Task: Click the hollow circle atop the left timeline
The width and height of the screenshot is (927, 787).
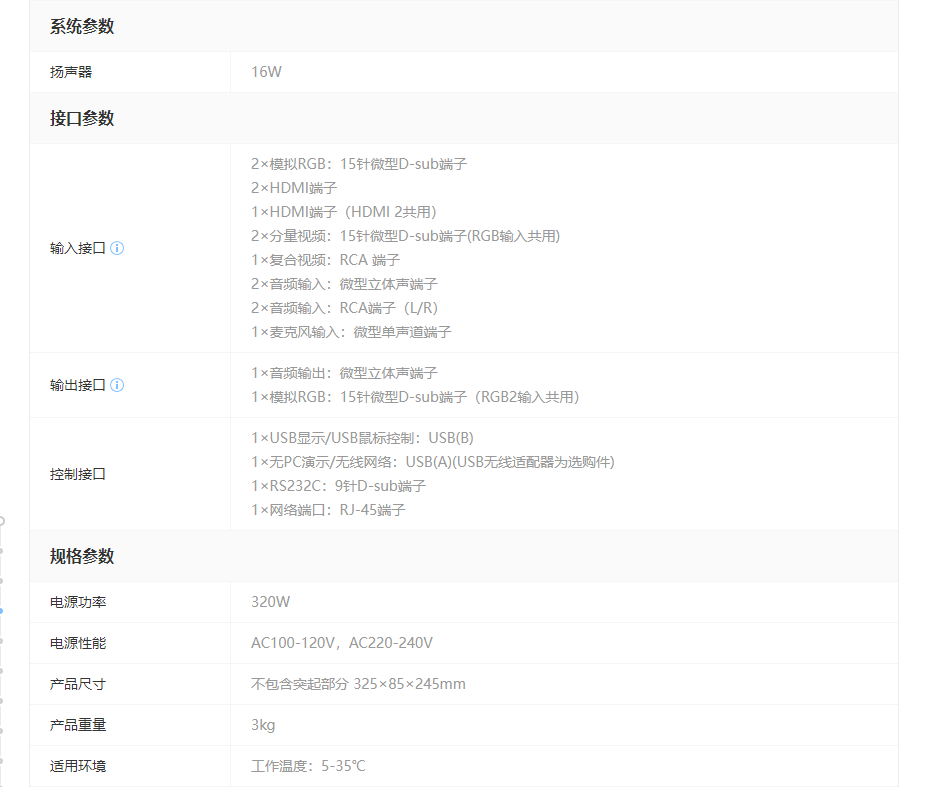Action: pyautogui.click(x=1, y=521)
